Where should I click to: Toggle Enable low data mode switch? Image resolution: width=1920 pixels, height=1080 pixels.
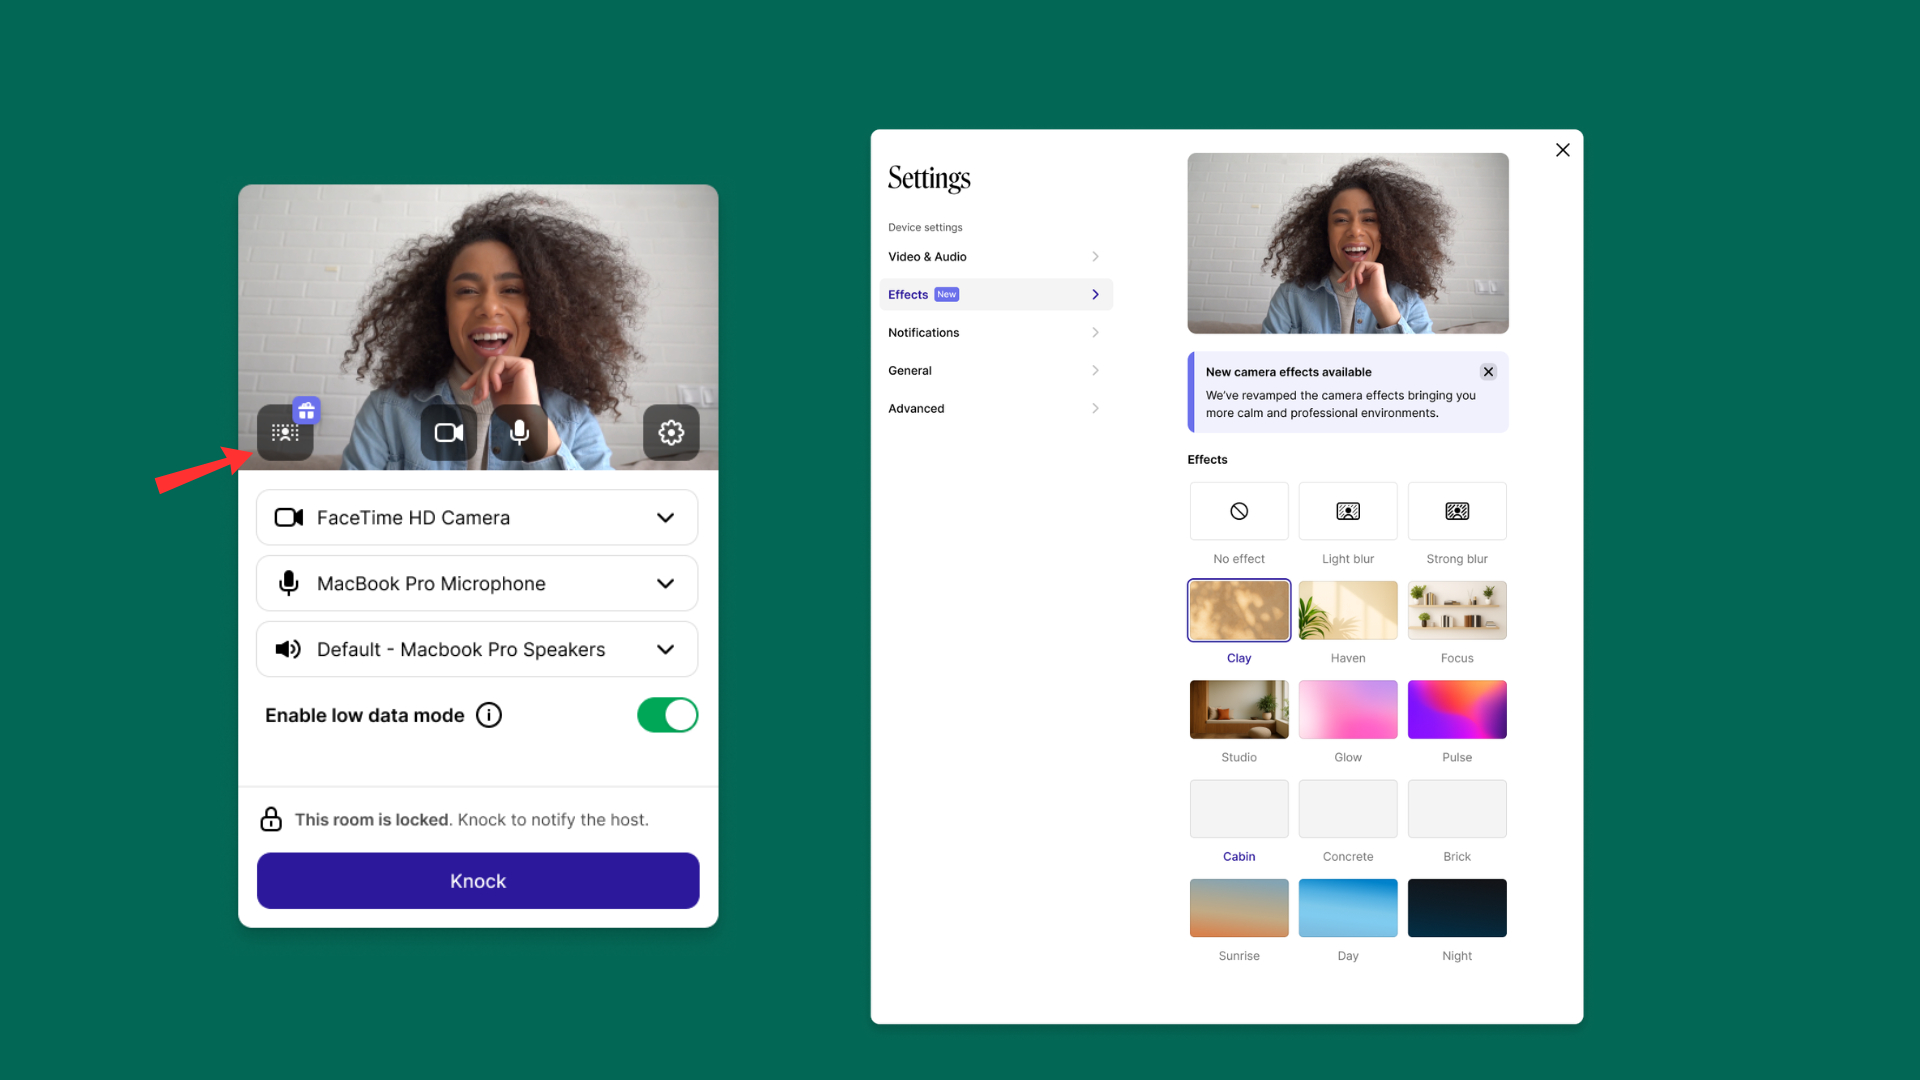[667, 715]
